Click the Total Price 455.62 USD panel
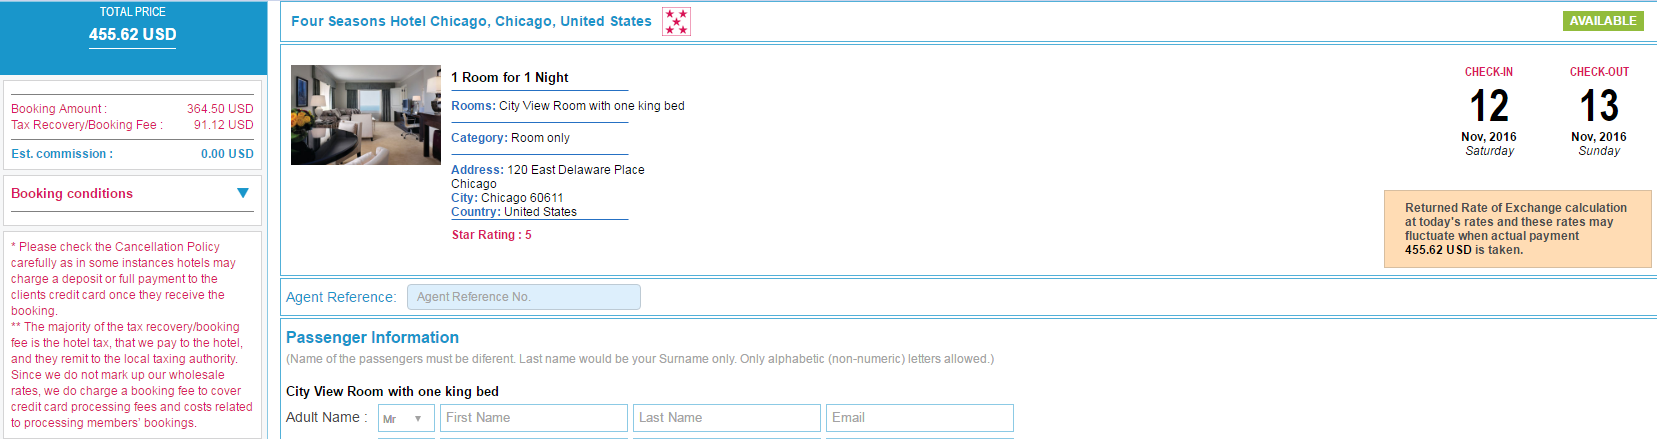This screenshot has width=1657, height=439. [133, 37]
